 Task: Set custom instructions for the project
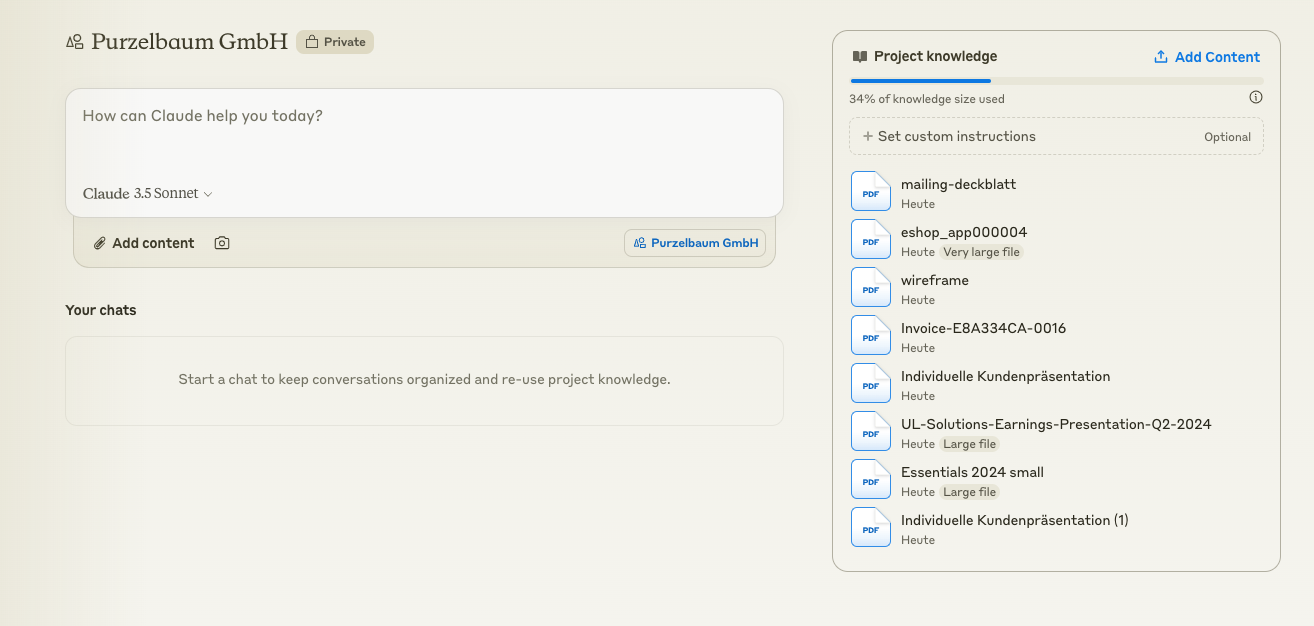tap(1056, 137)
